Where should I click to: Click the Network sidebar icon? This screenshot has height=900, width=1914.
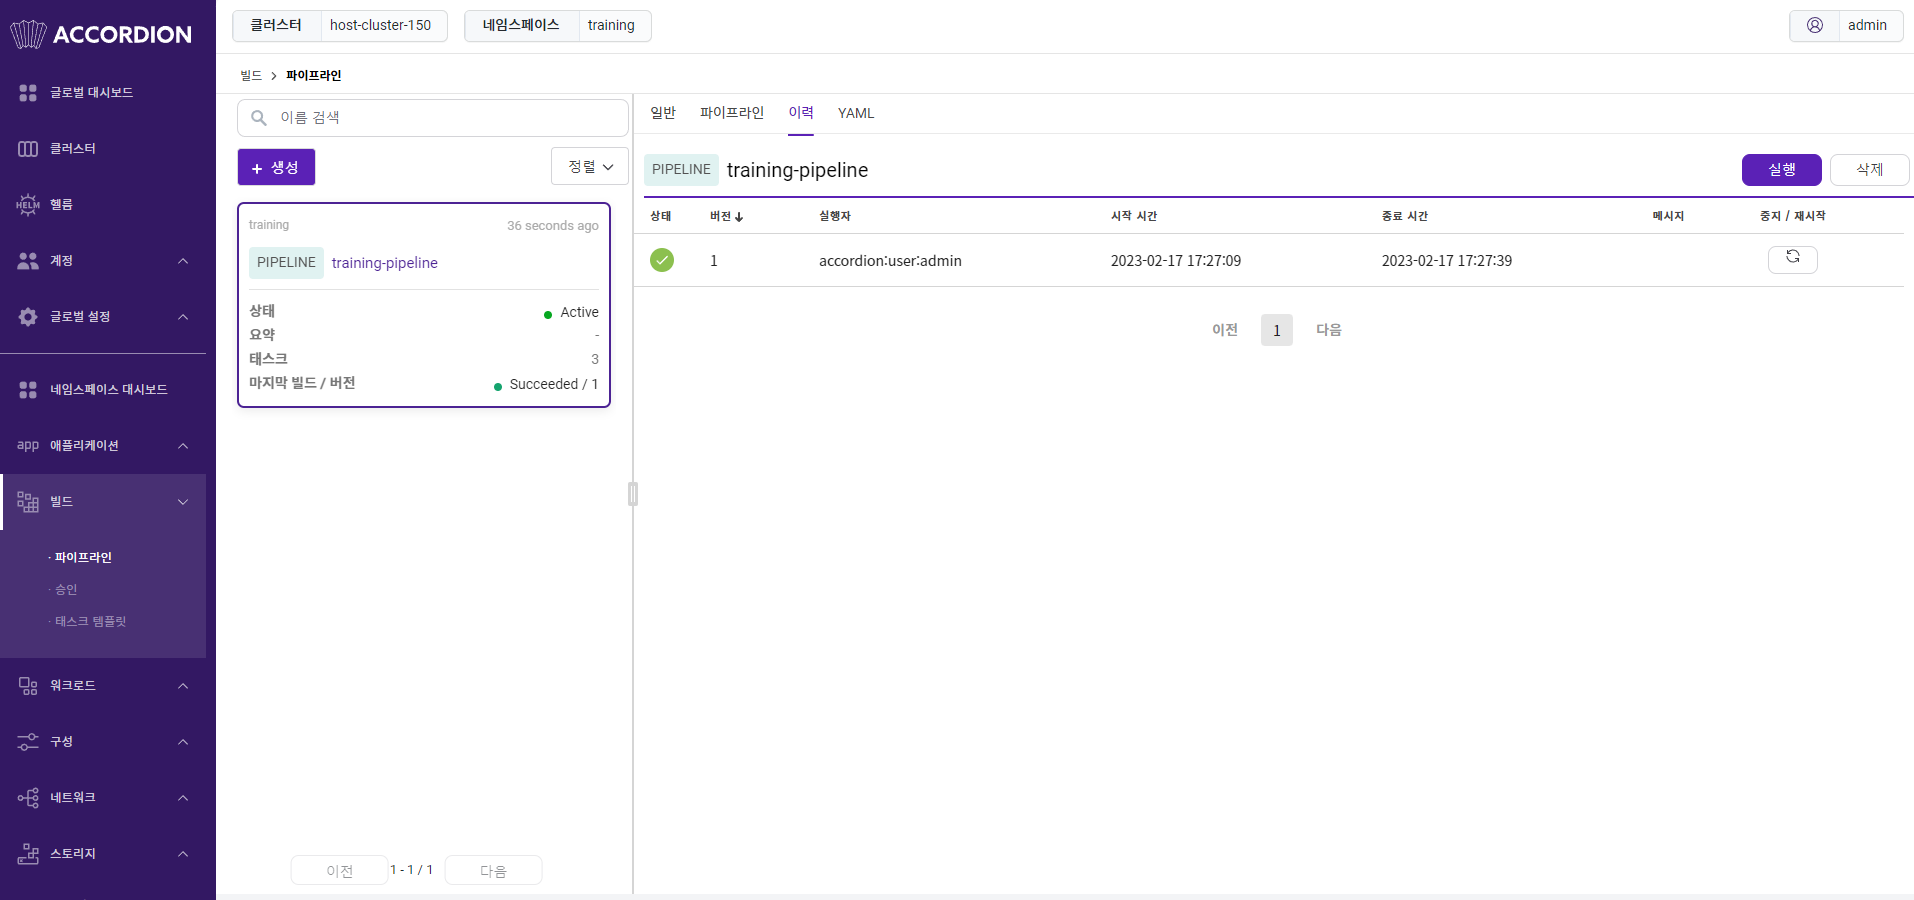(x=28, y=798)
